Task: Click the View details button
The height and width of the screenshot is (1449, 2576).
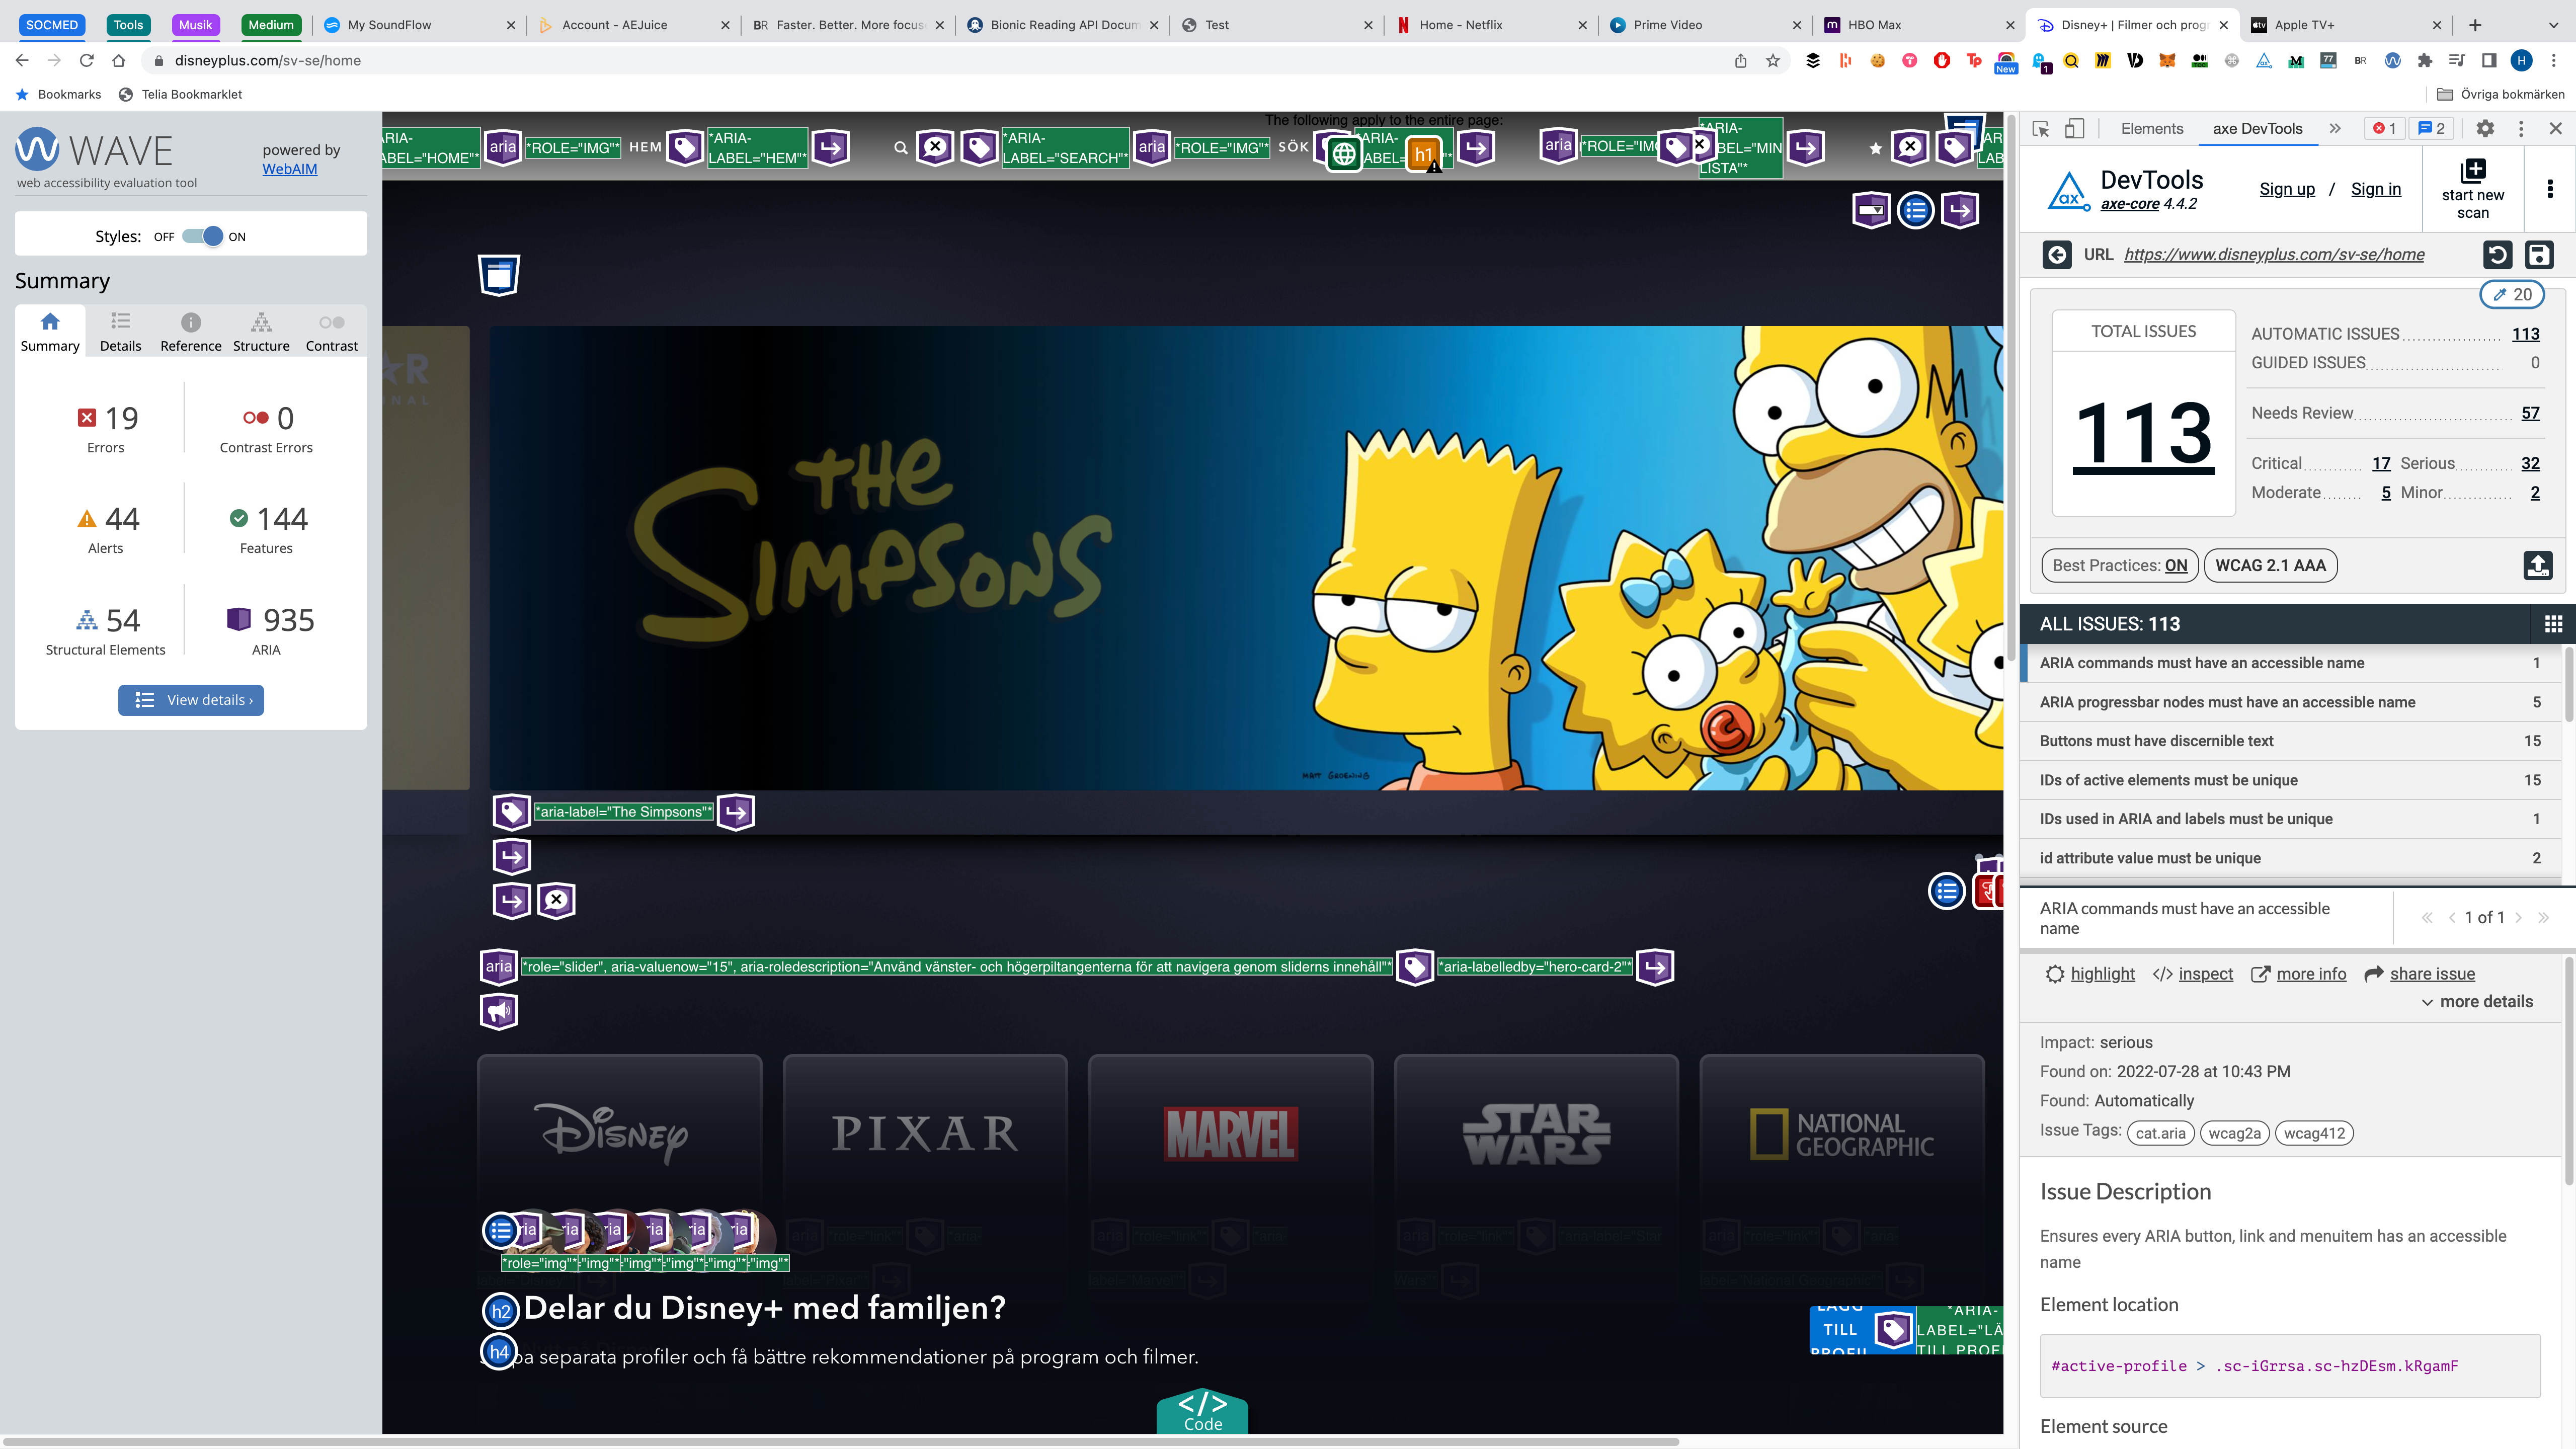Action: [x=191, y=700]
